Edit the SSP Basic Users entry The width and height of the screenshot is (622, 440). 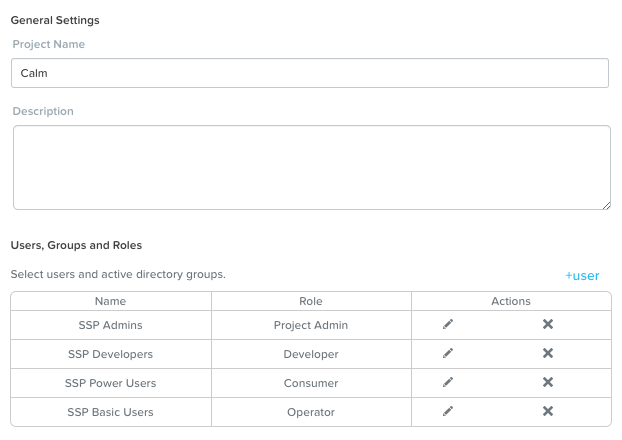click(x=448, y=411)
